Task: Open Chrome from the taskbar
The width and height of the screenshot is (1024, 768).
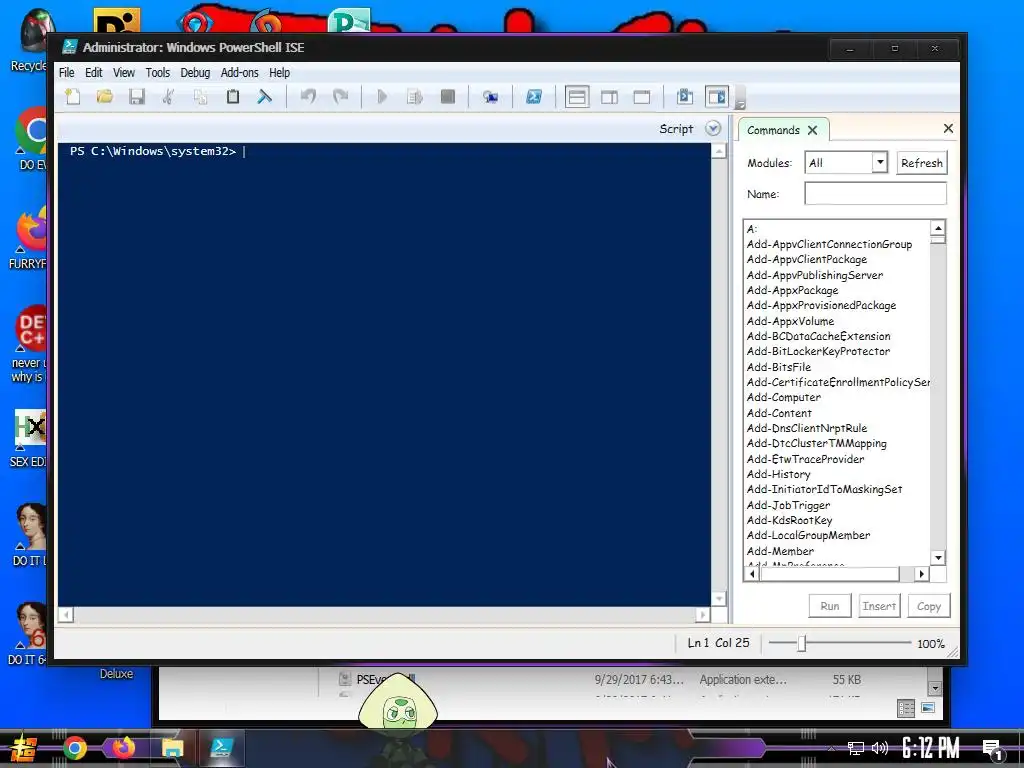Action: click(74, 748)
